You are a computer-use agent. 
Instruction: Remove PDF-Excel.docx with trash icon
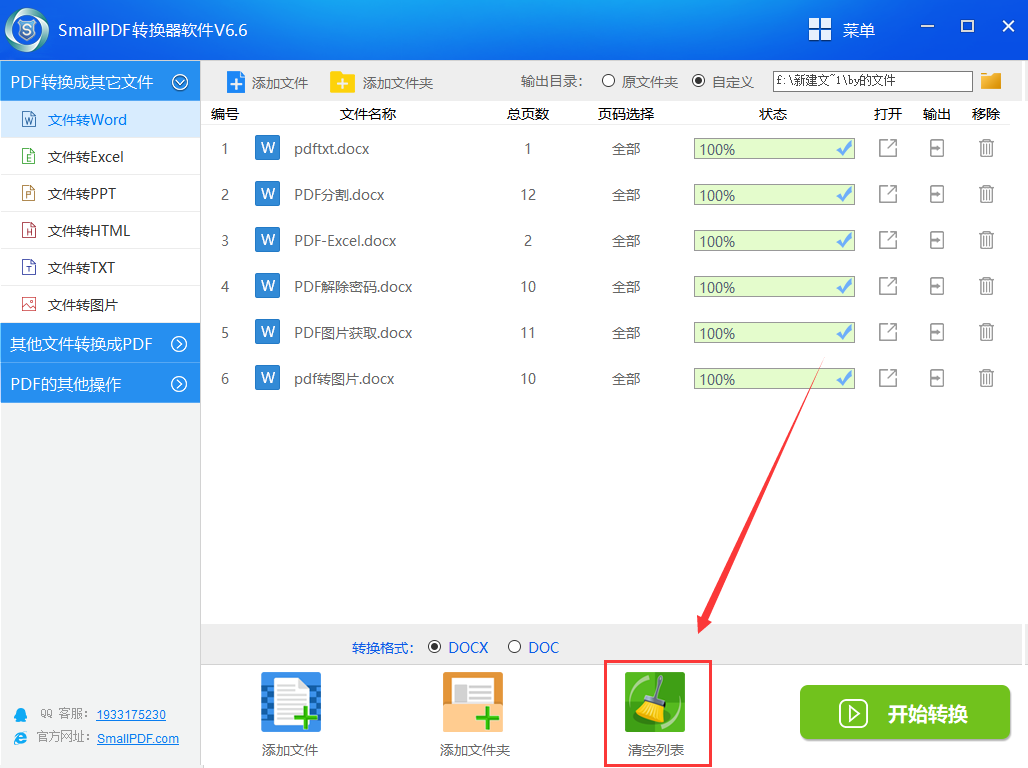click(986, 241)
